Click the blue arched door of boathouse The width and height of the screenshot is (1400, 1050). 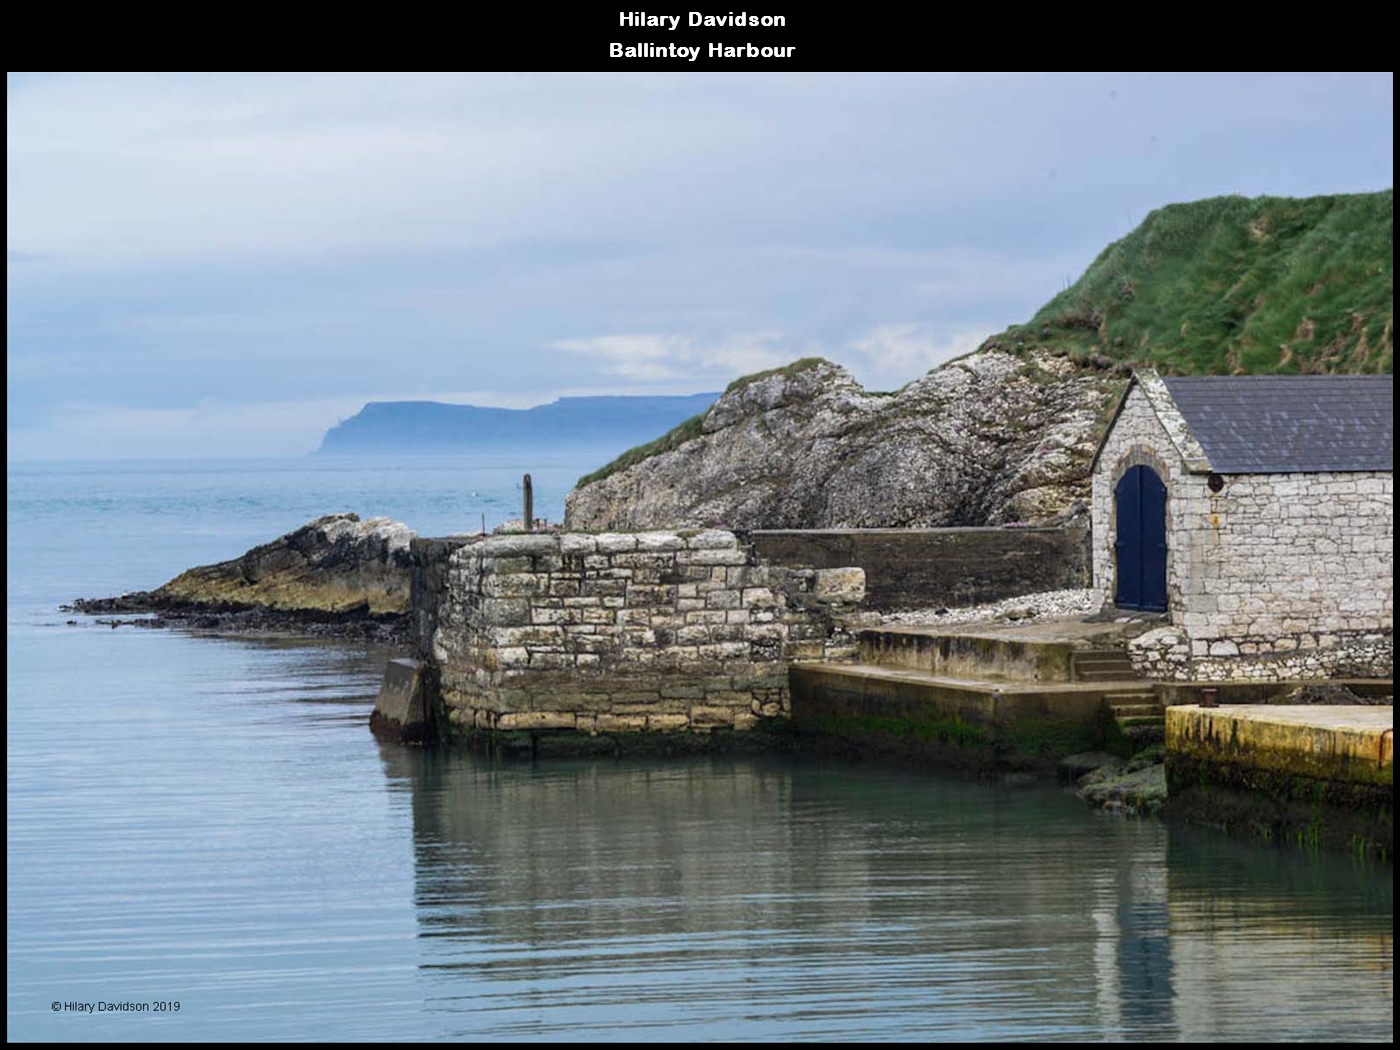[1140, 540]
